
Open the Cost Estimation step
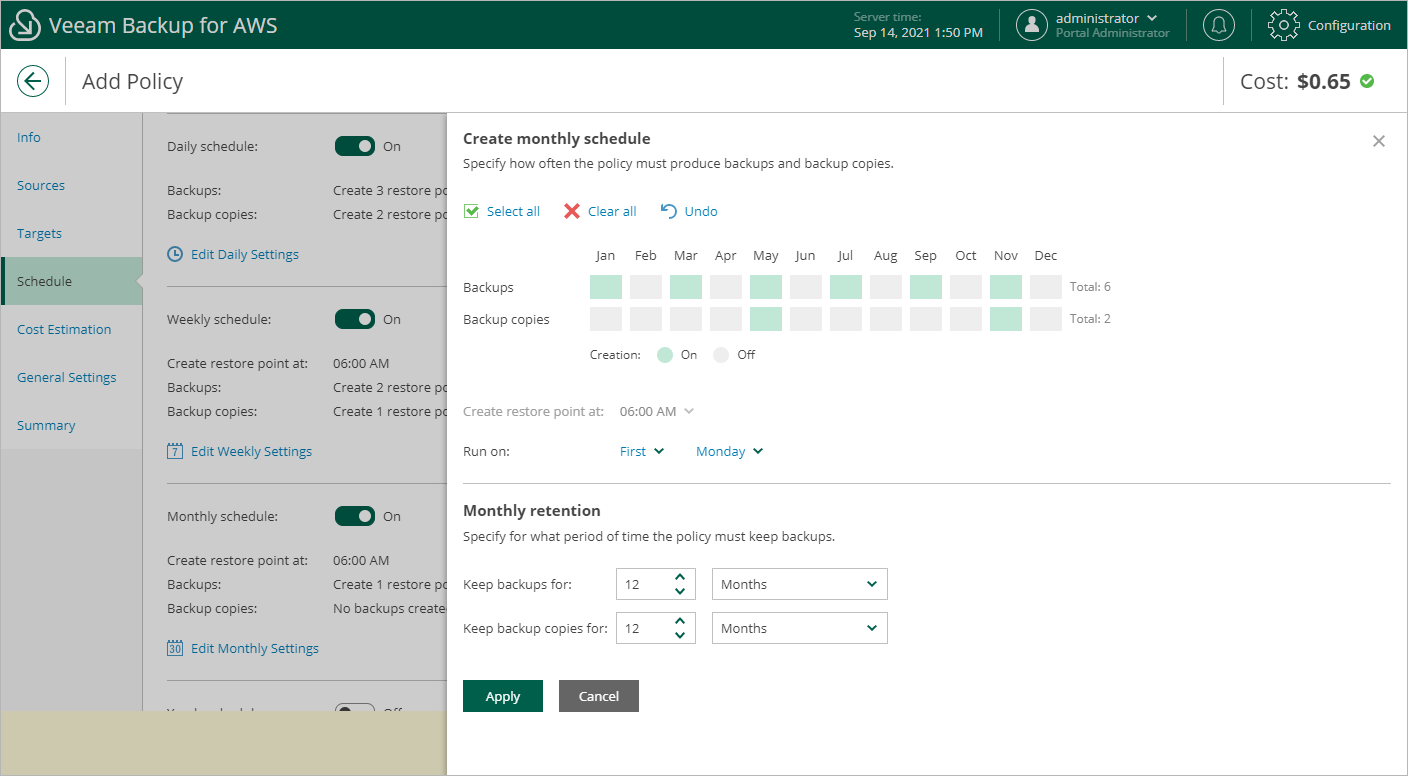coord(64,329)
